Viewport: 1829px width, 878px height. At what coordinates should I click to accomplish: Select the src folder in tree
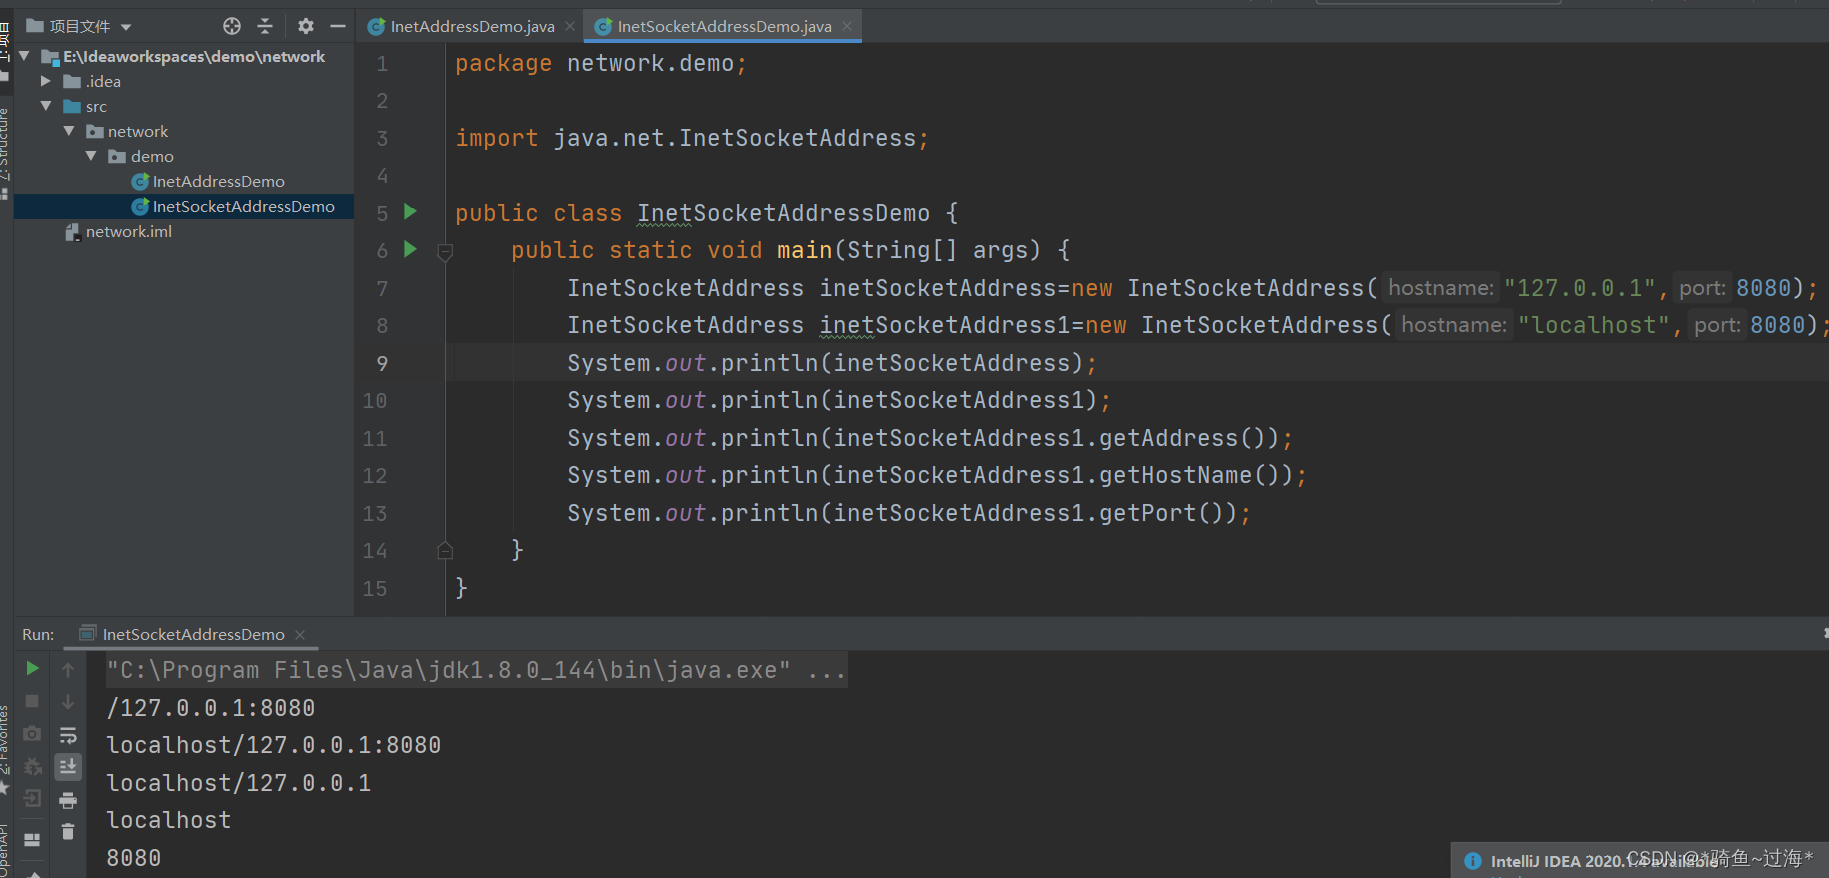(x=96, y=106)
